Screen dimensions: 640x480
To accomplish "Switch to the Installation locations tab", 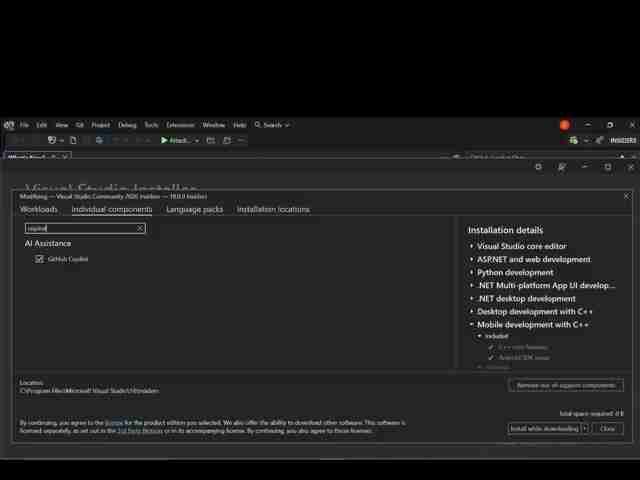I will click(x=273, y=209).
